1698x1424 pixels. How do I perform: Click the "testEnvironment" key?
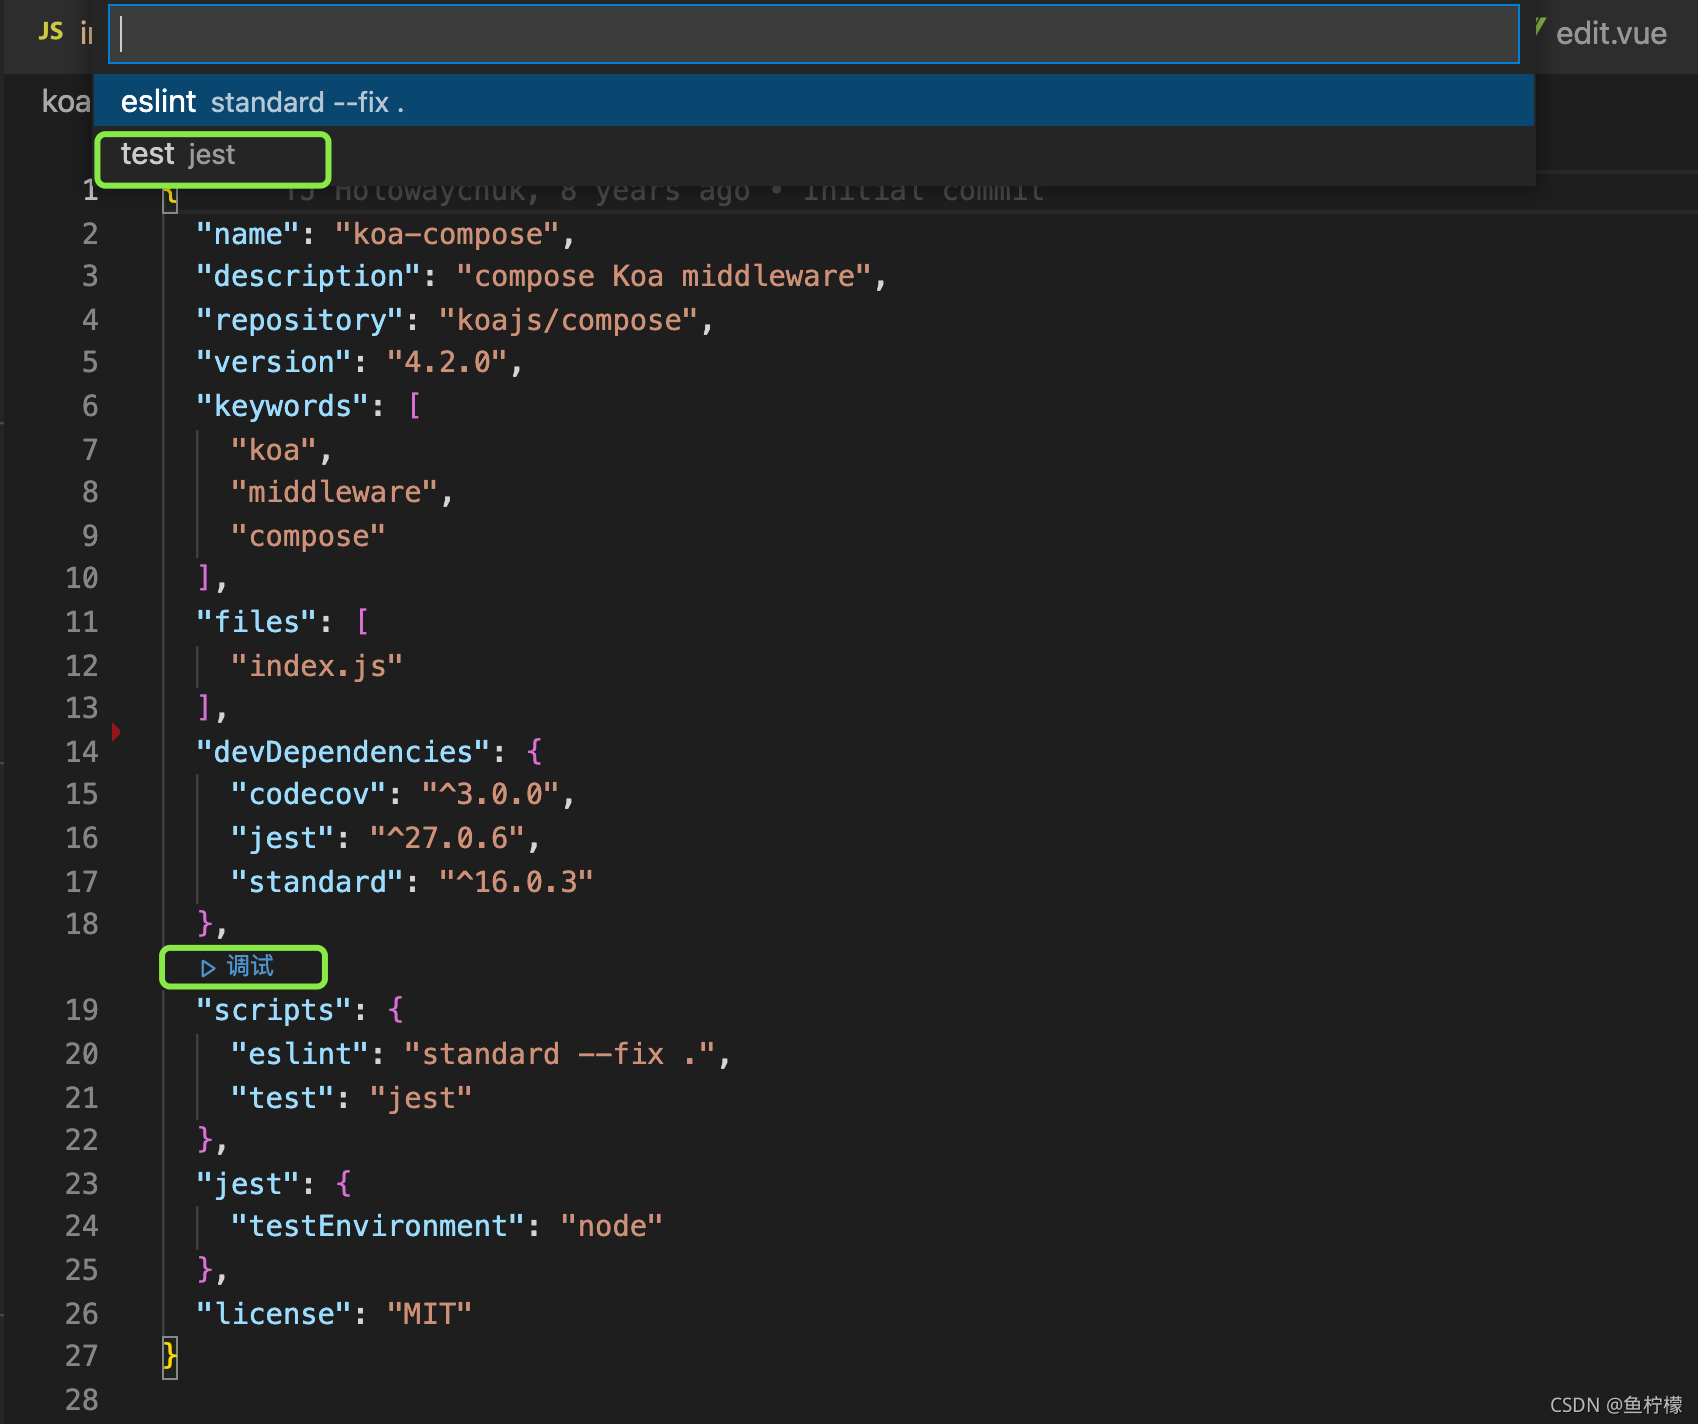378,1226
